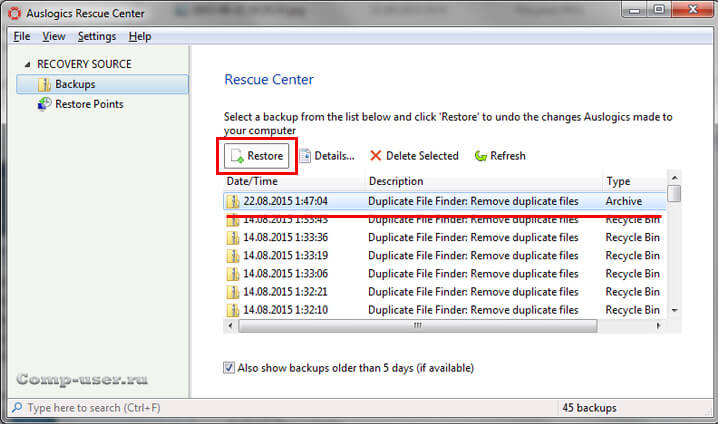The height and width of the screenshot is (424, 718).
Task: Click the description of the 1:33:19 backup
Action: (x=473, y=255)
